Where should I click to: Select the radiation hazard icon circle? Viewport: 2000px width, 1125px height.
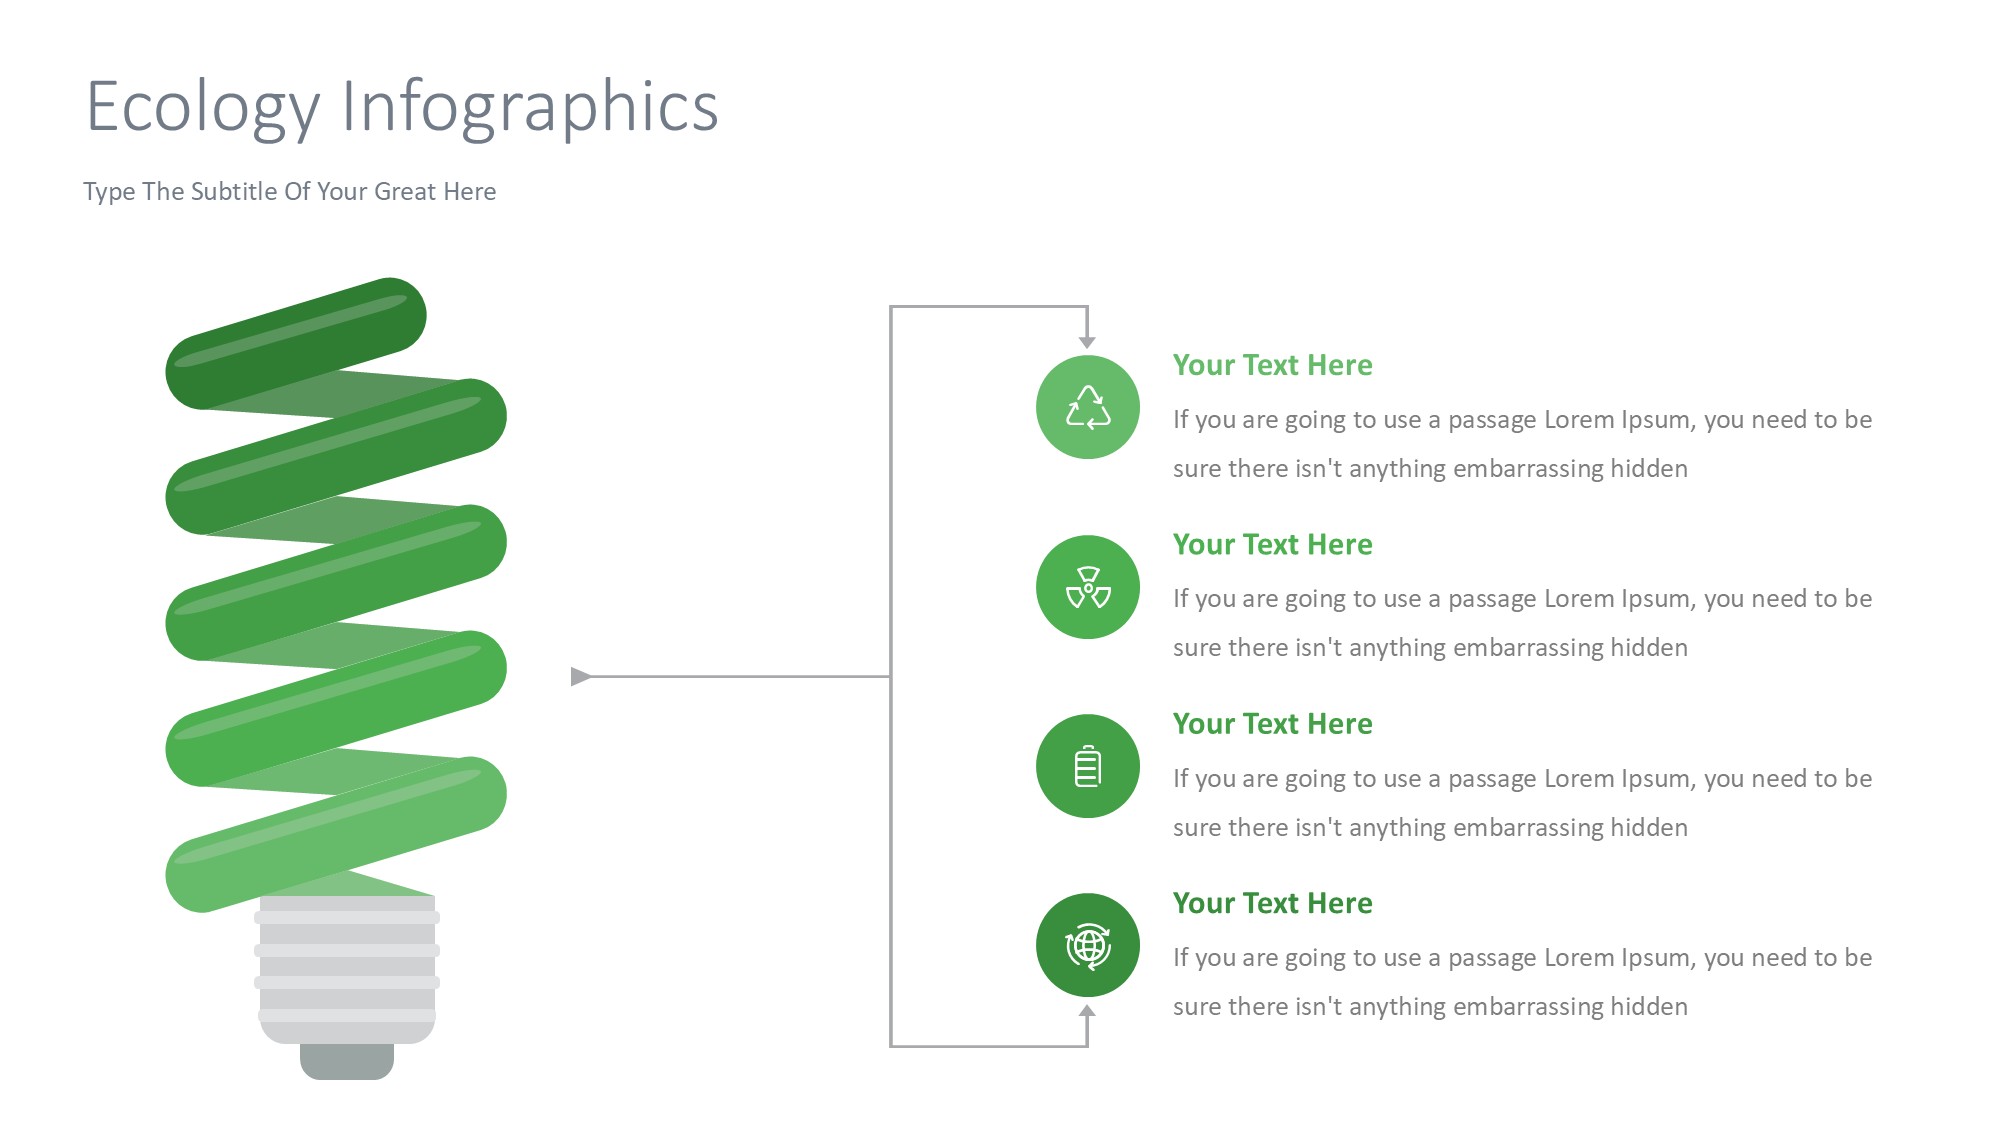[x=1087, y=587]
